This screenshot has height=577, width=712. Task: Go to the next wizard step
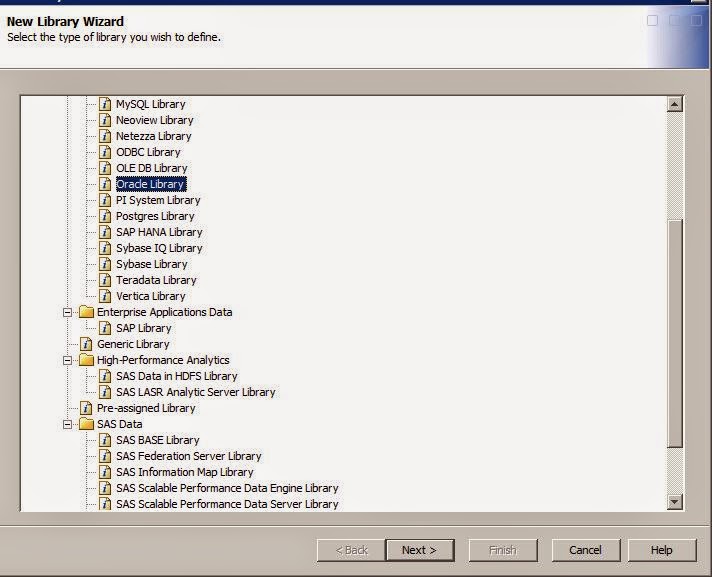[420, 550]
